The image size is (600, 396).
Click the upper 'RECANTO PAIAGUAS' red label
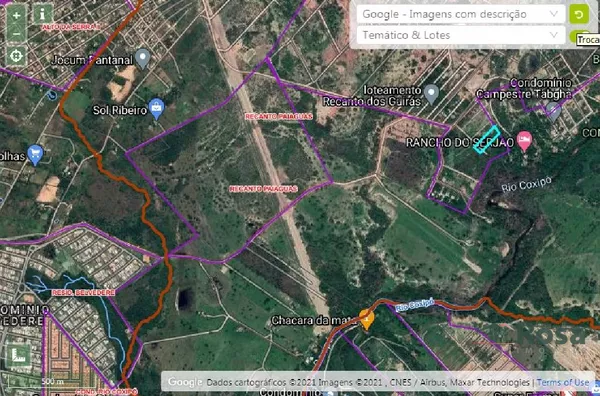(279, 116)
